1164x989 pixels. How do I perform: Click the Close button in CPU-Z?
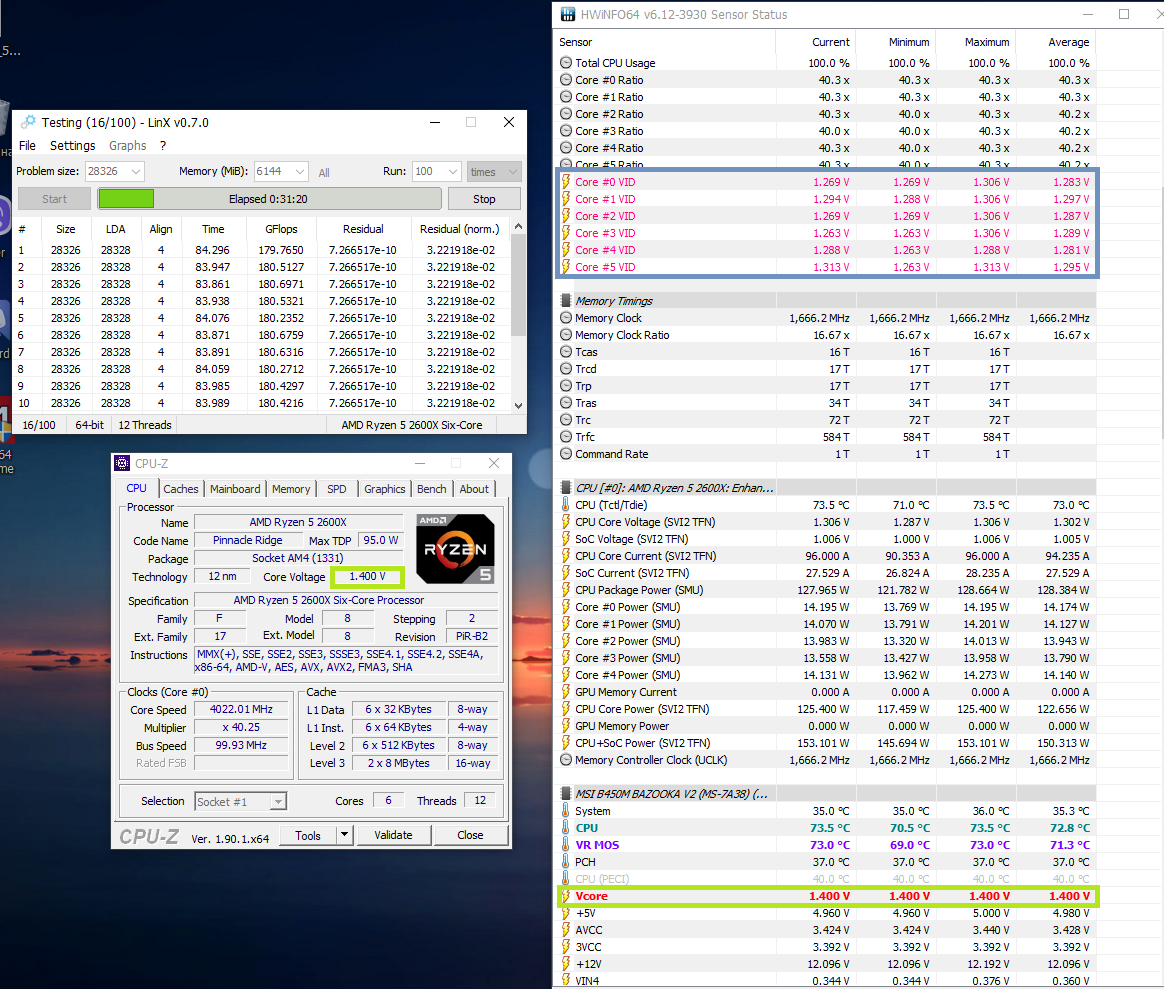[470, 835]
